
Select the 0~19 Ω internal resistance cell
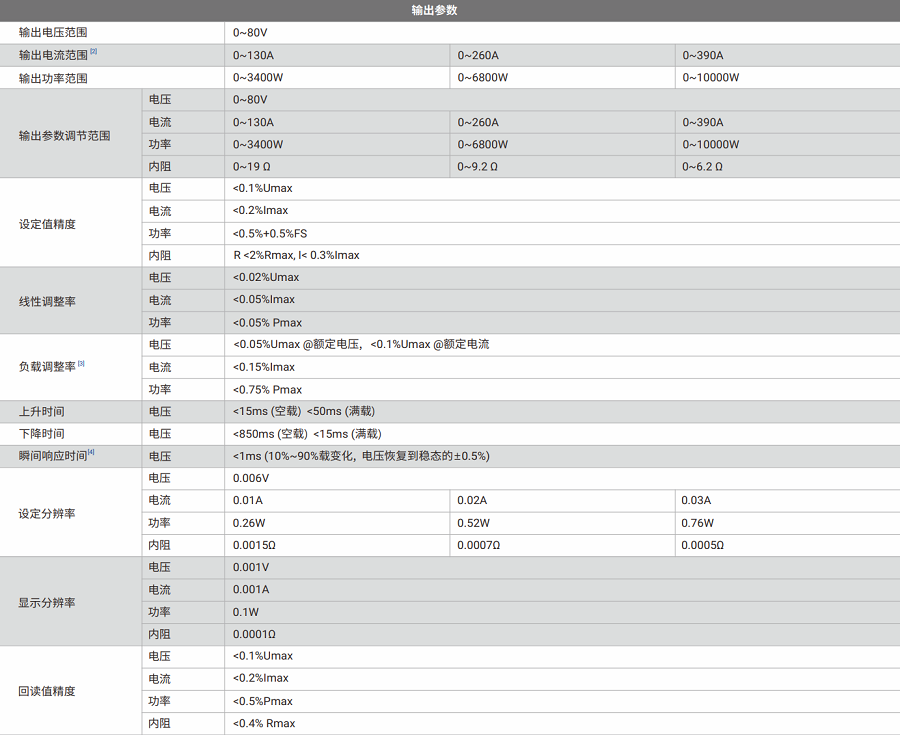click(252, 167)
